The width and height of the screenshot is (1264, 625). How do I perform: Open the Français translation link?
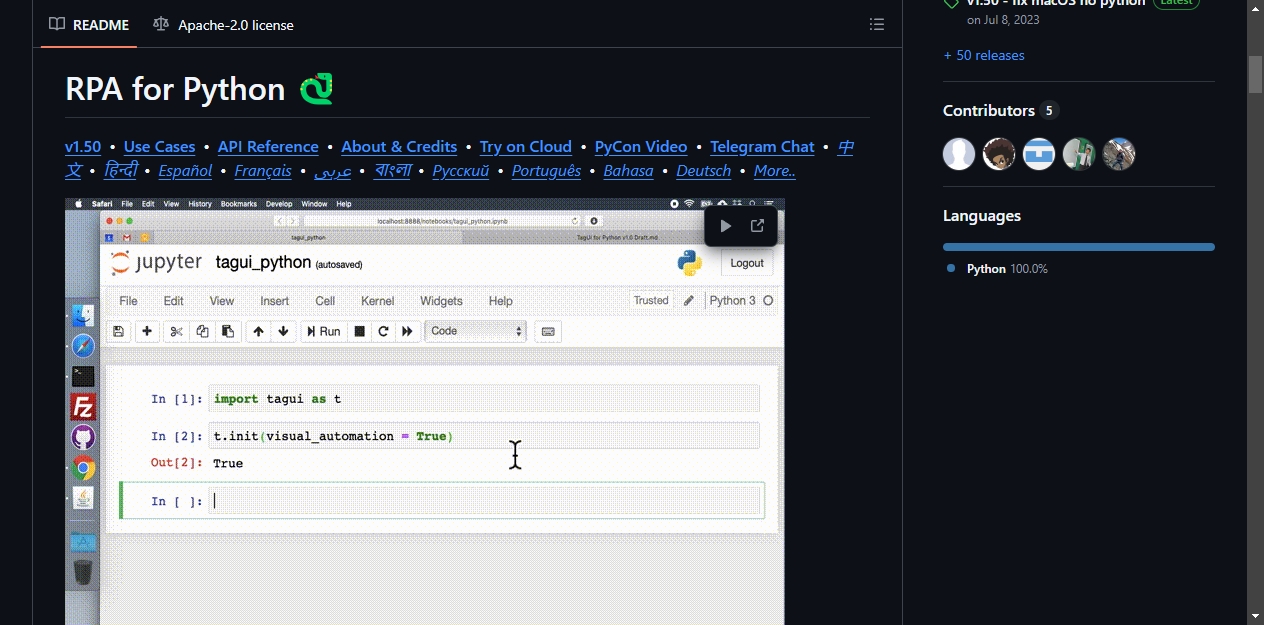(263, 171)
